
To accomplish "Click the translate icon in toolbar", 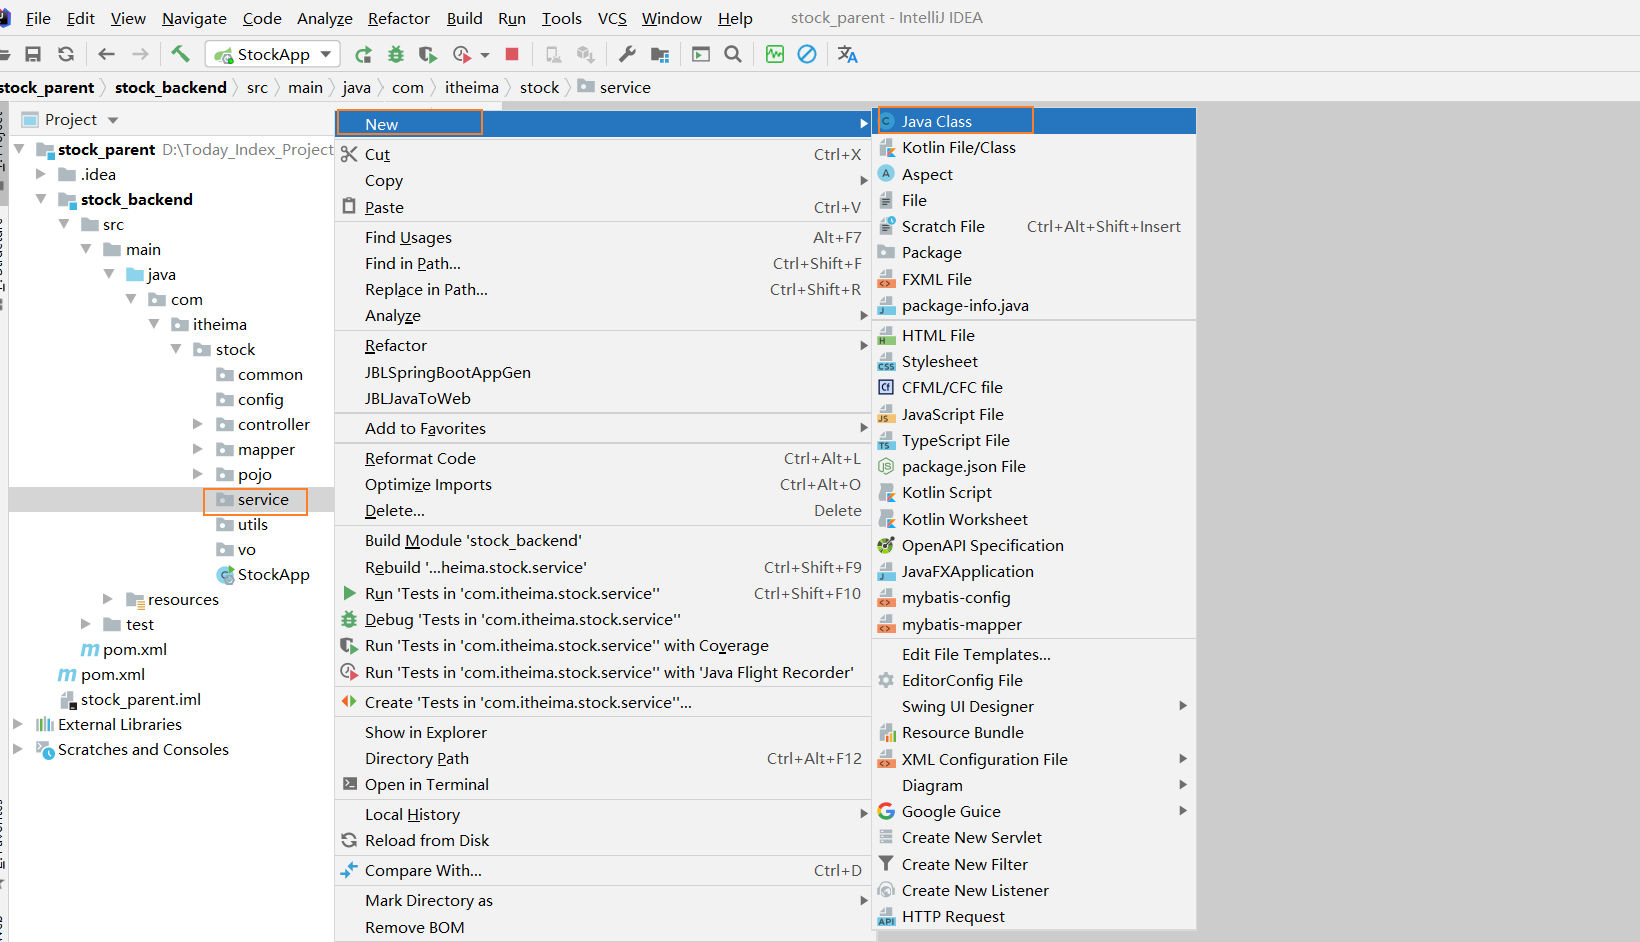I will pyautogui.click(x=848, y=54).
